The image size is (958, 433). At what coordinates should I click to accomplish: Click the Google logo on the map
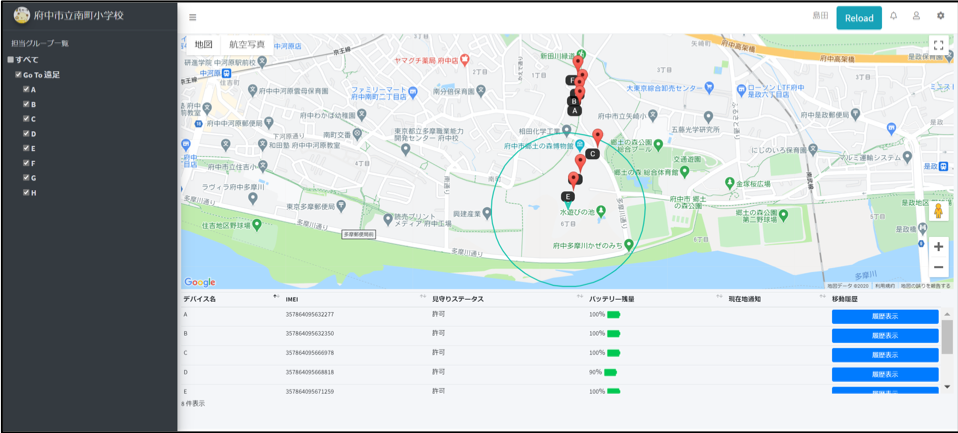[200, 282]
